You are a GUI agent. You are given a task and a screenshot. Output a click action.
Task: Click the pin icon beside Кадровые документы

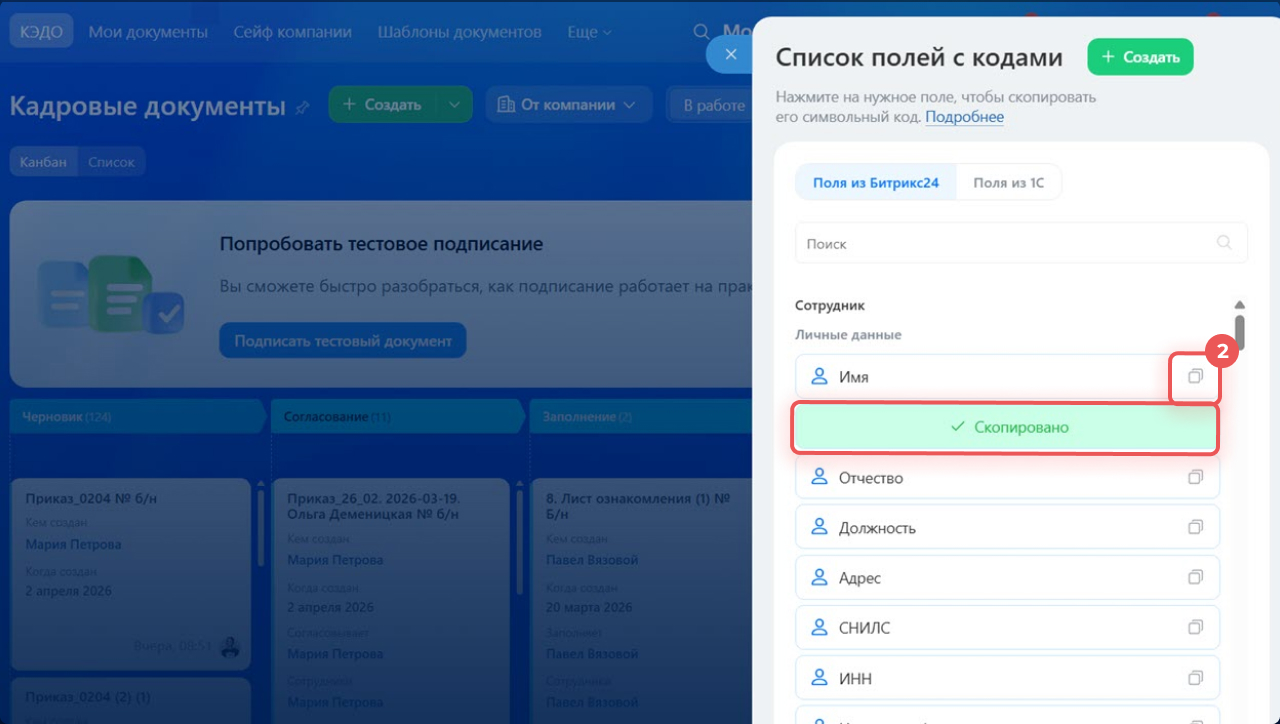coord(303,107)
